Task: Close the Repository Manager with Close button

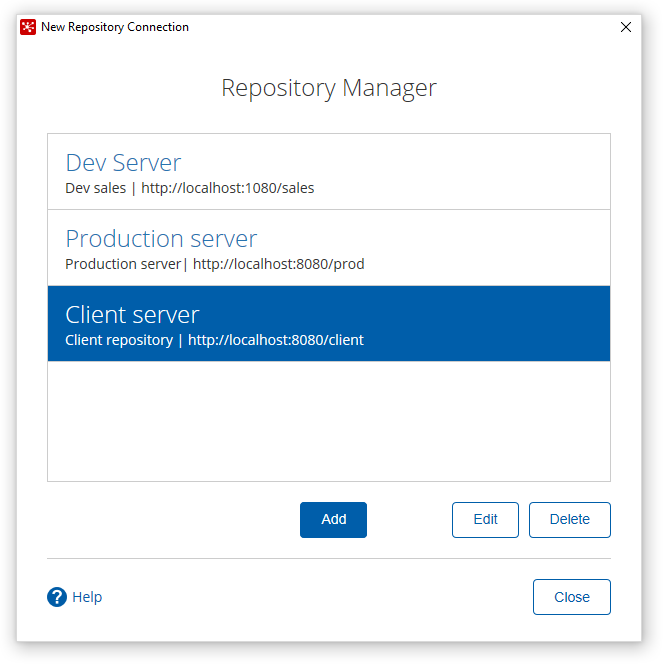Action: [572, 597]
